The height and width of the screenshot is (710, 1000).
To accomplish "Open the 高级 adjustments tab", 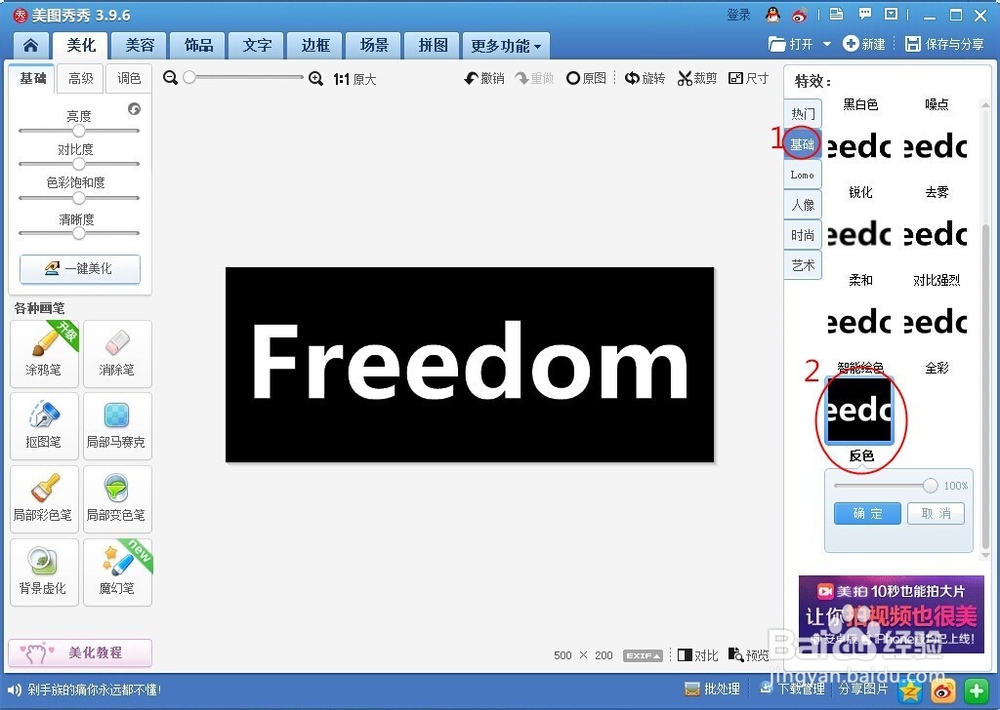I will pos(81,78).
